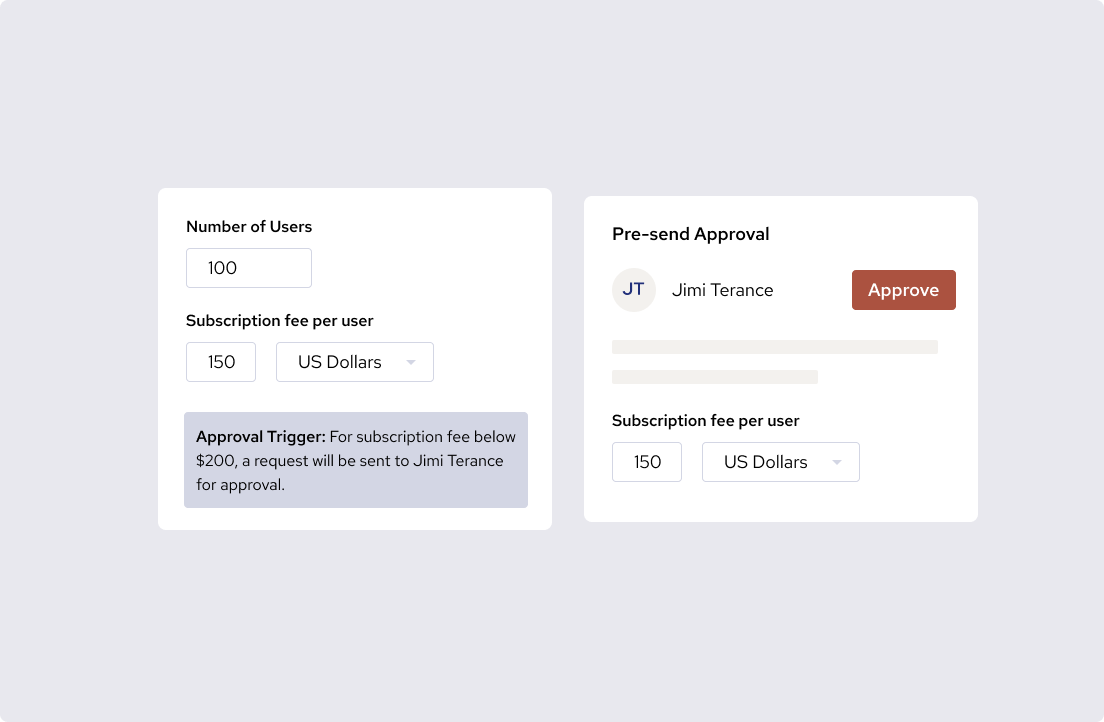Click the second shorter placeholder bar

point(714,377)
